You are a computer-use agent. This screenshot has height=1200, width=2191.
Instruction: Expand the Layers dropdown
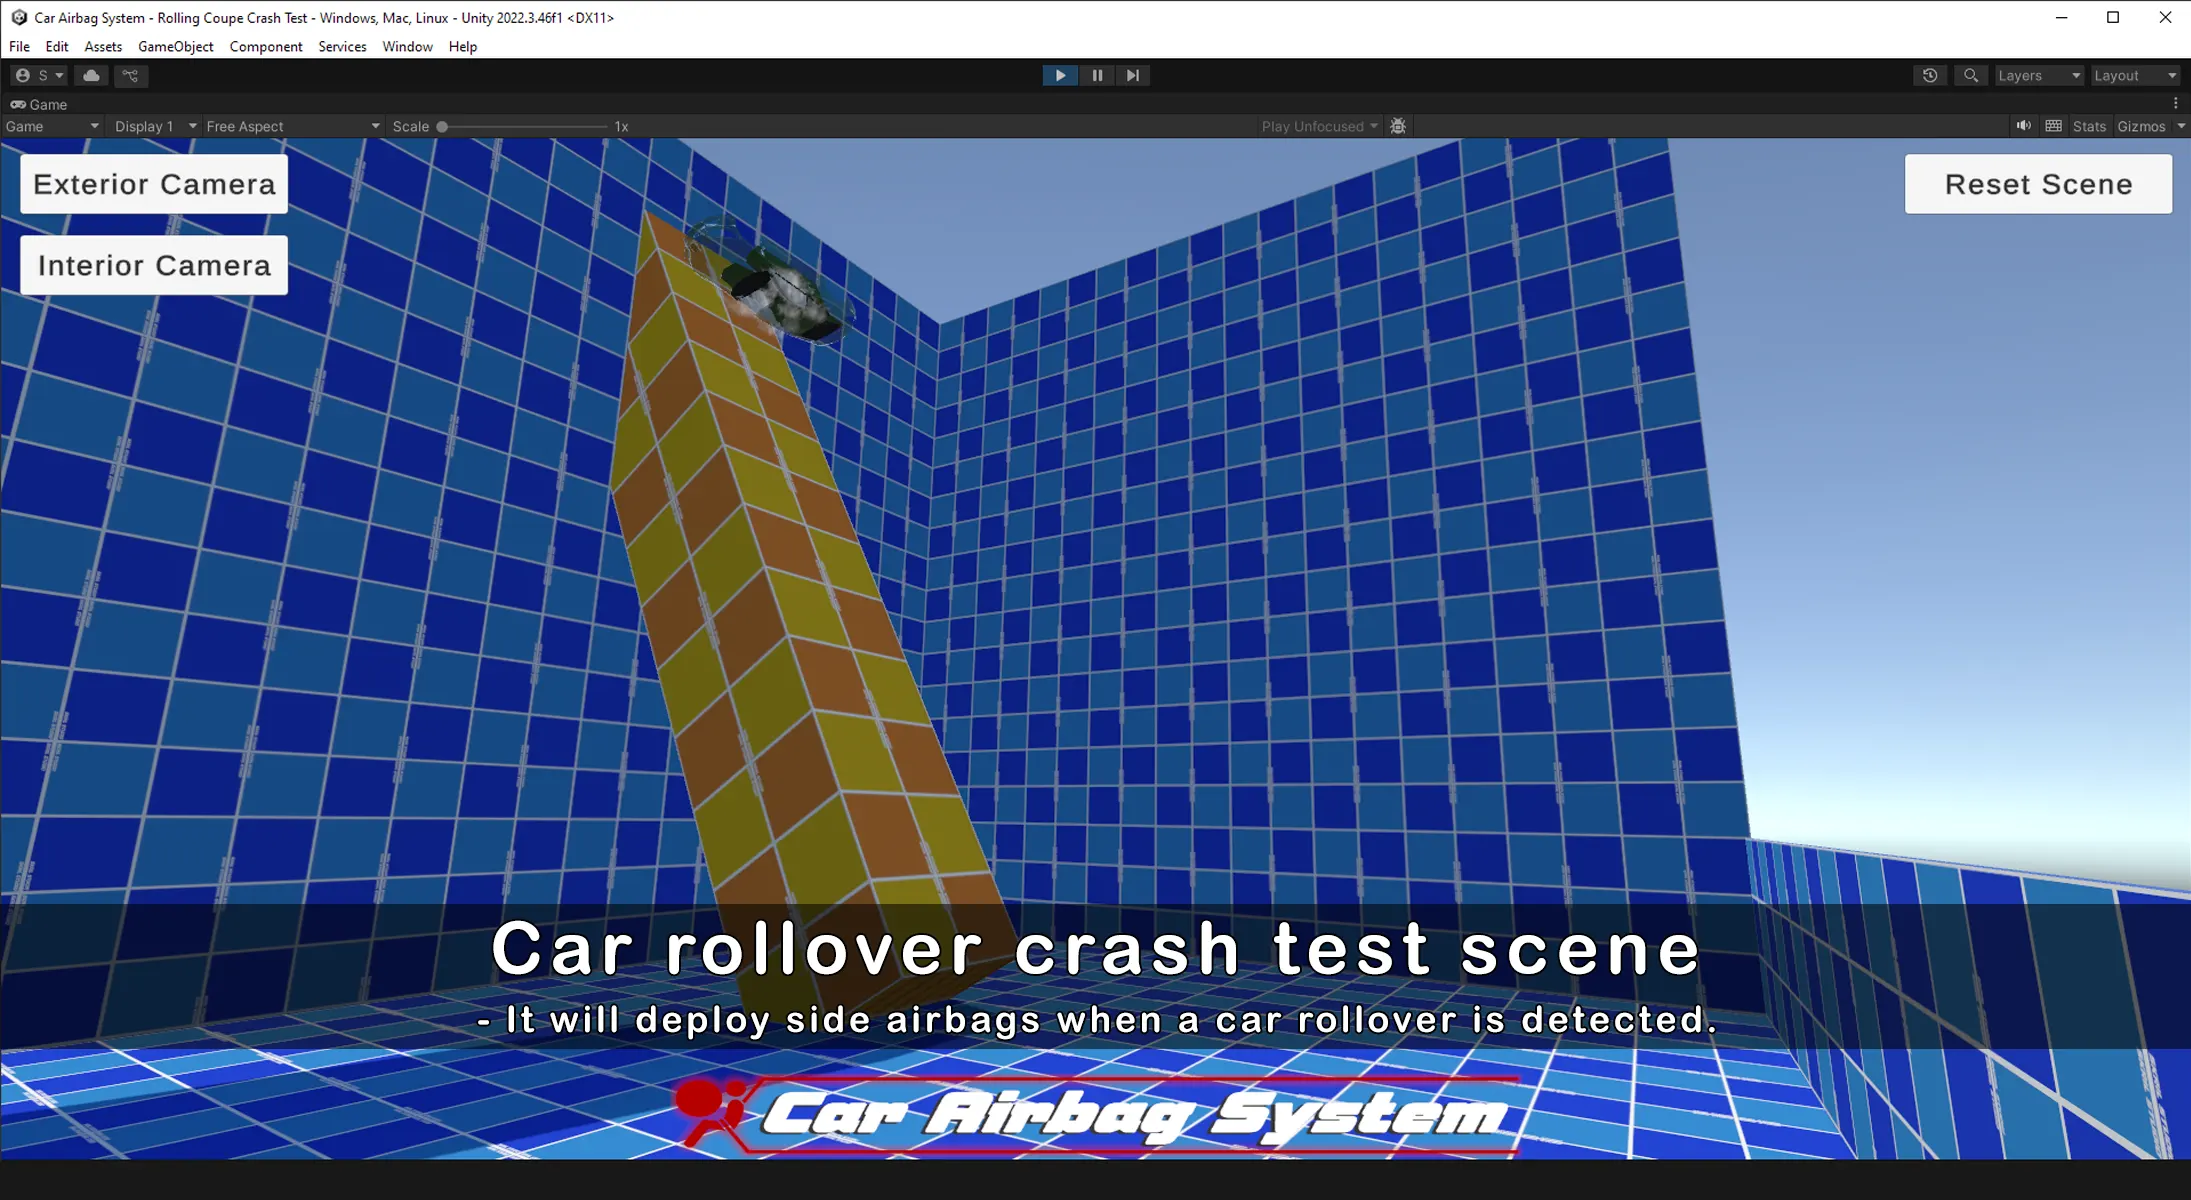pyautogui.click(x=2038, y=75)
